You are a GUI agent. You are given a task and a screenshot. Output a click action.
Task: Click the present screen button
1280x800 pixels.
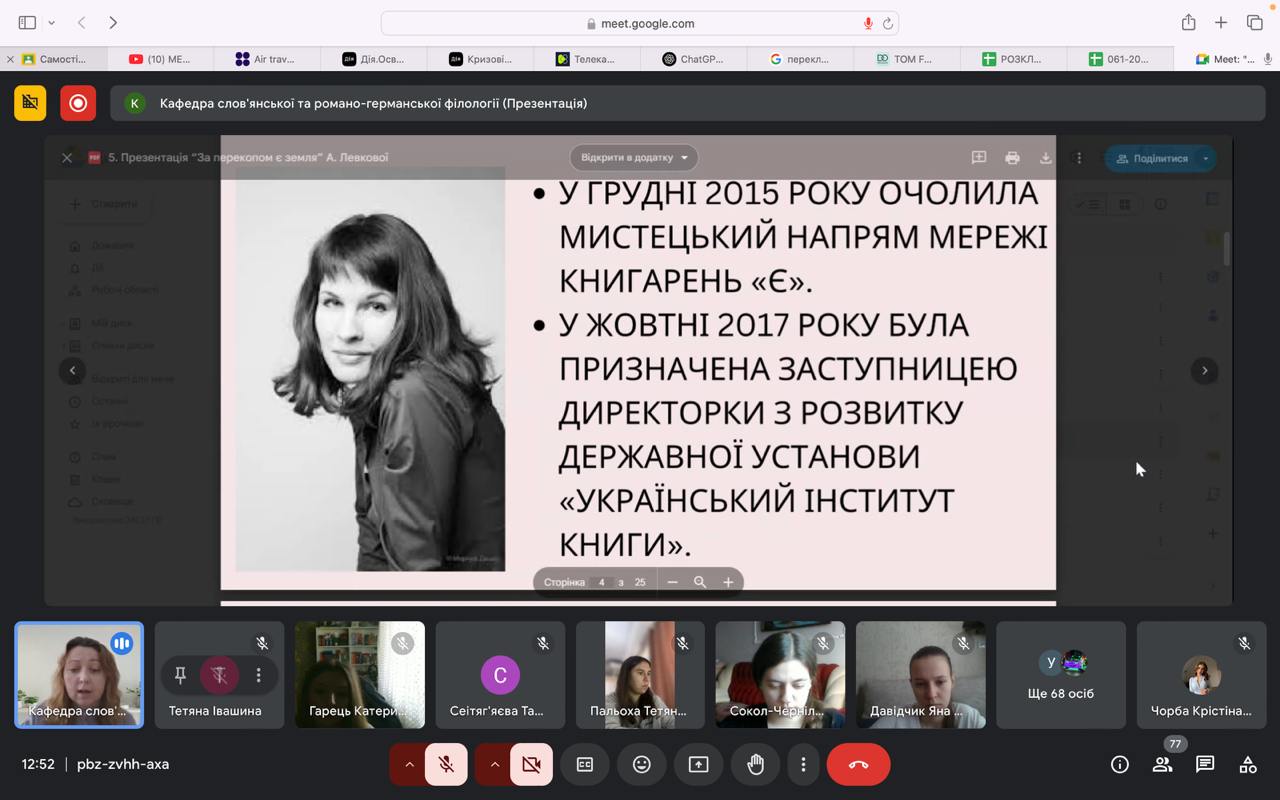[x=698, y=764]
